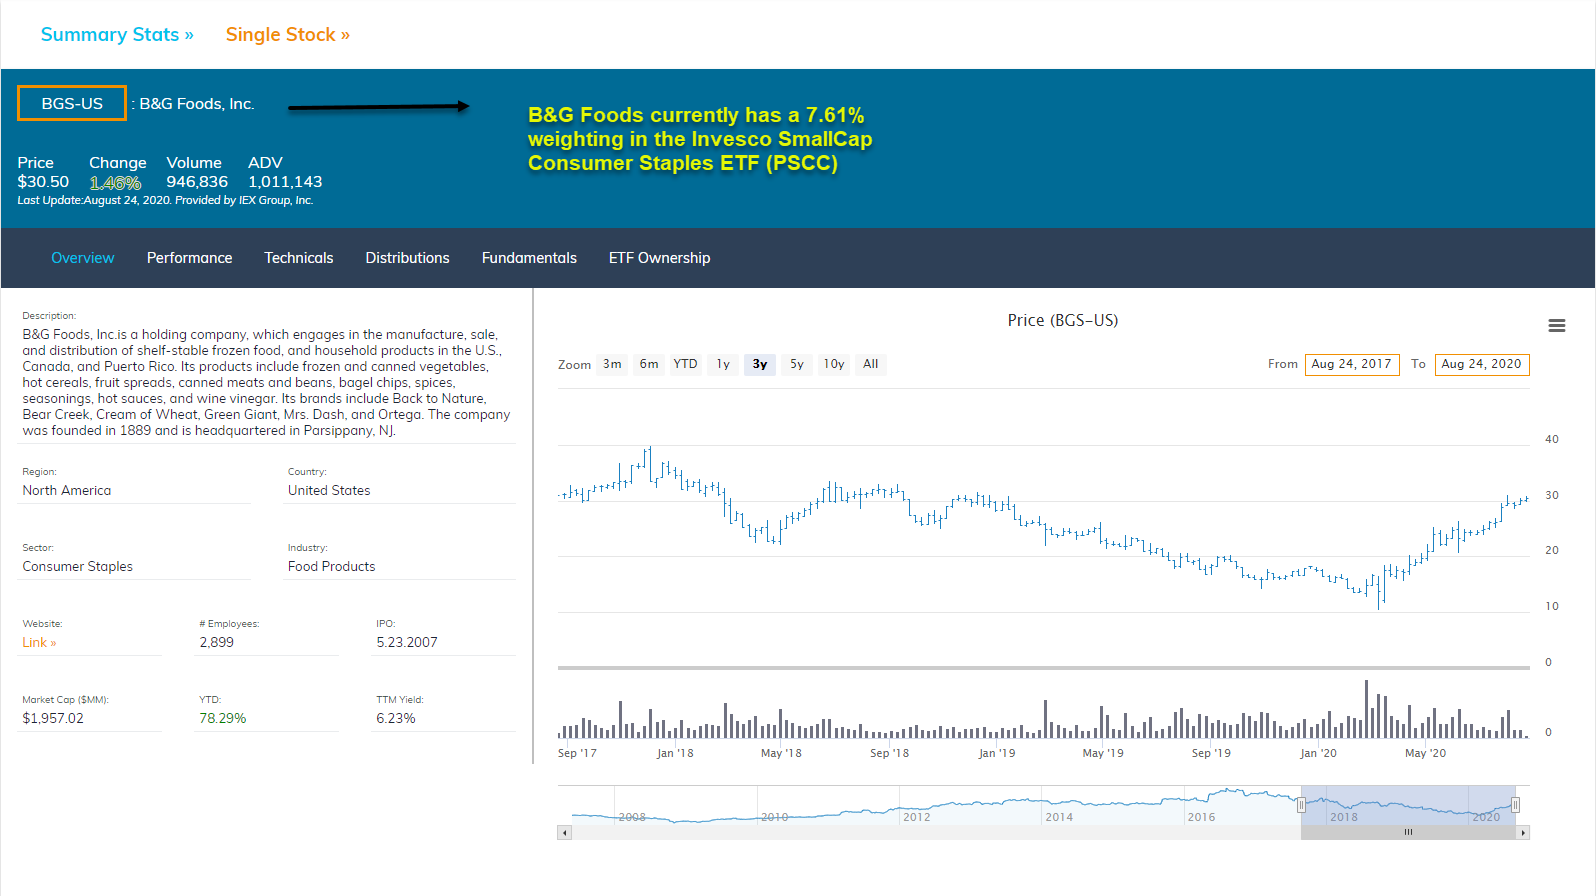1596x896 pixels.
Task: Open the Distributions tab
Action: [x=408, y=258]
